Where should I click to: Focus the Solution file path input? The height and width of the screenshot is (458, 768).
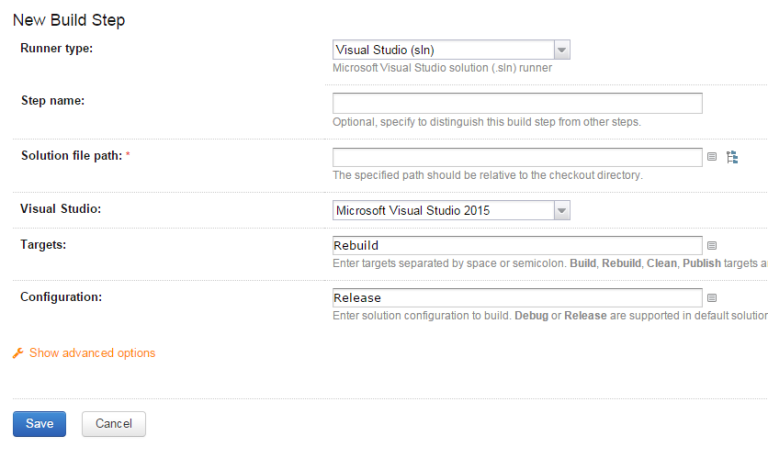[517, 157]
